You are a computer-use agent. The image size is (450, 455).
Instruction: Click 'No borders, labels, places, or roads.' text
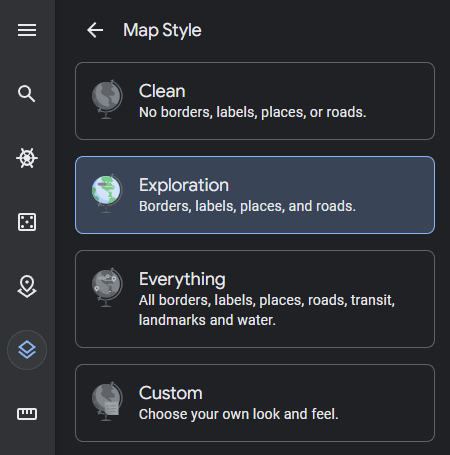[x=252, y=112]
